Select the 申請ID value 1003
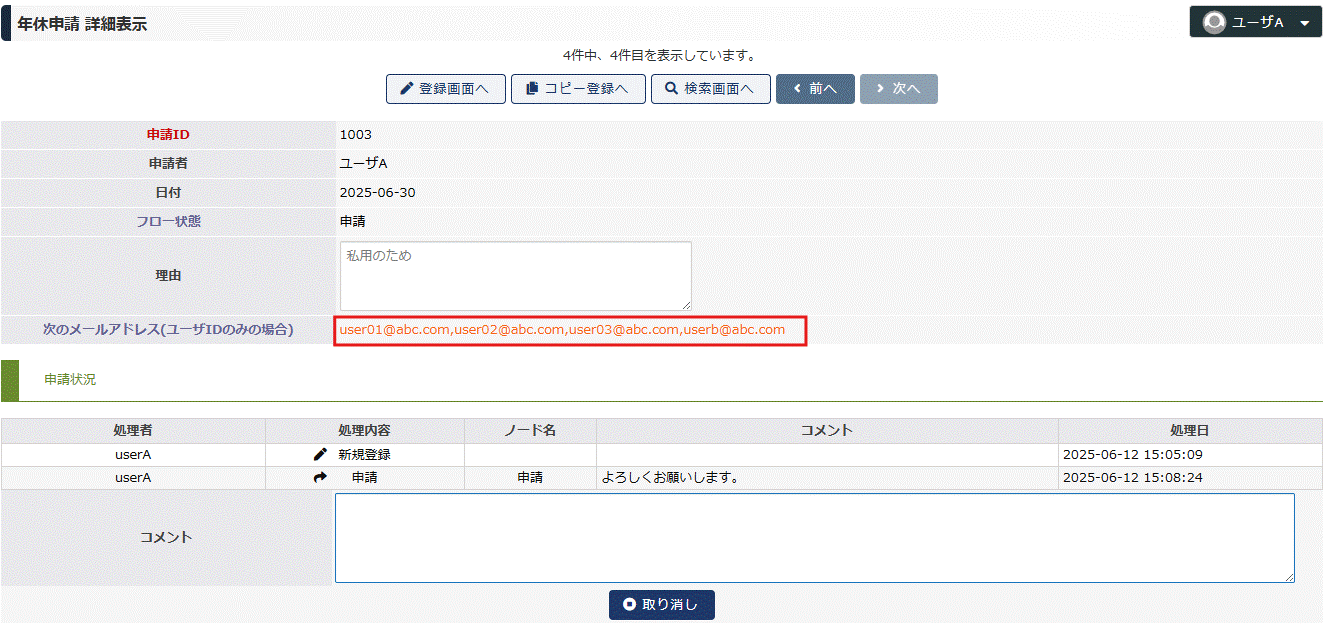 point(356,135)
